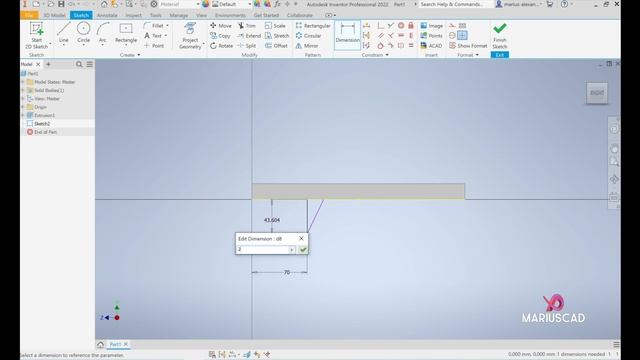Image resolution: width=640 pixels, height=360 pixels.
Task: Click Insert ACAD file
Action: [x=431, y=46]
